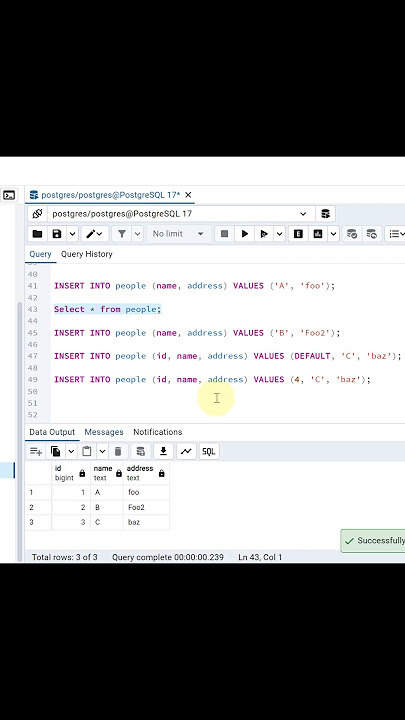The width and height of the screenshot is (405, 720).
Task: Click the filter funnel icon
Action: point(122,234)
